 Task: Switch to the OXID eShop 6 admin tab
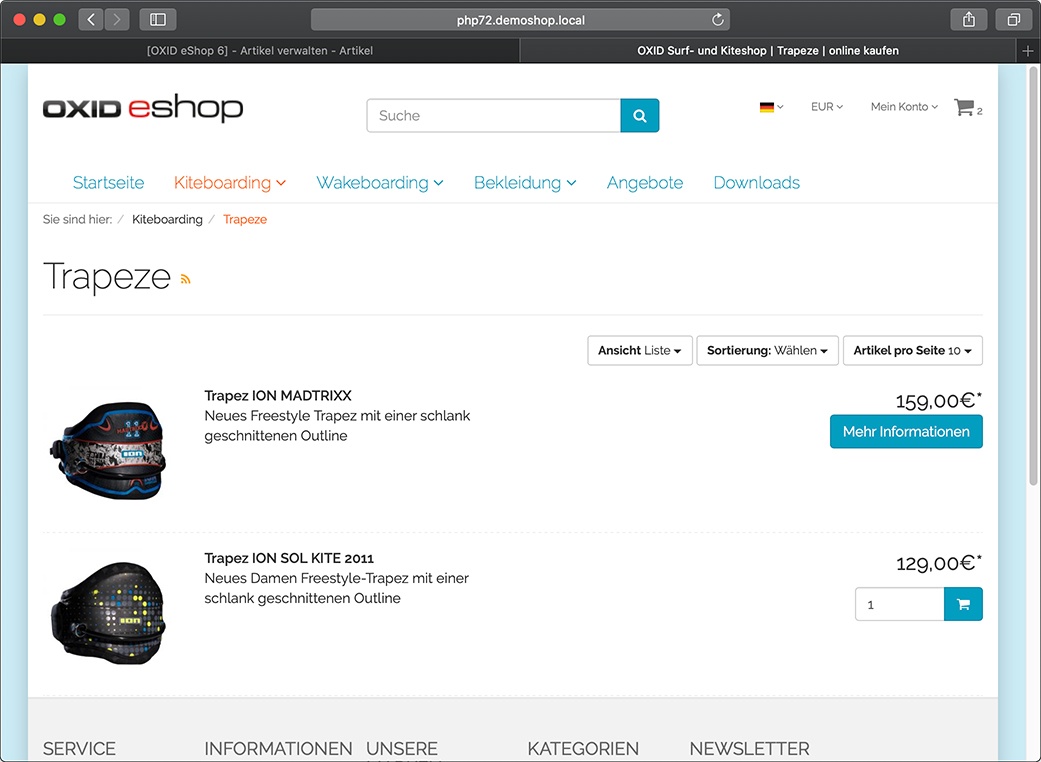260,50
